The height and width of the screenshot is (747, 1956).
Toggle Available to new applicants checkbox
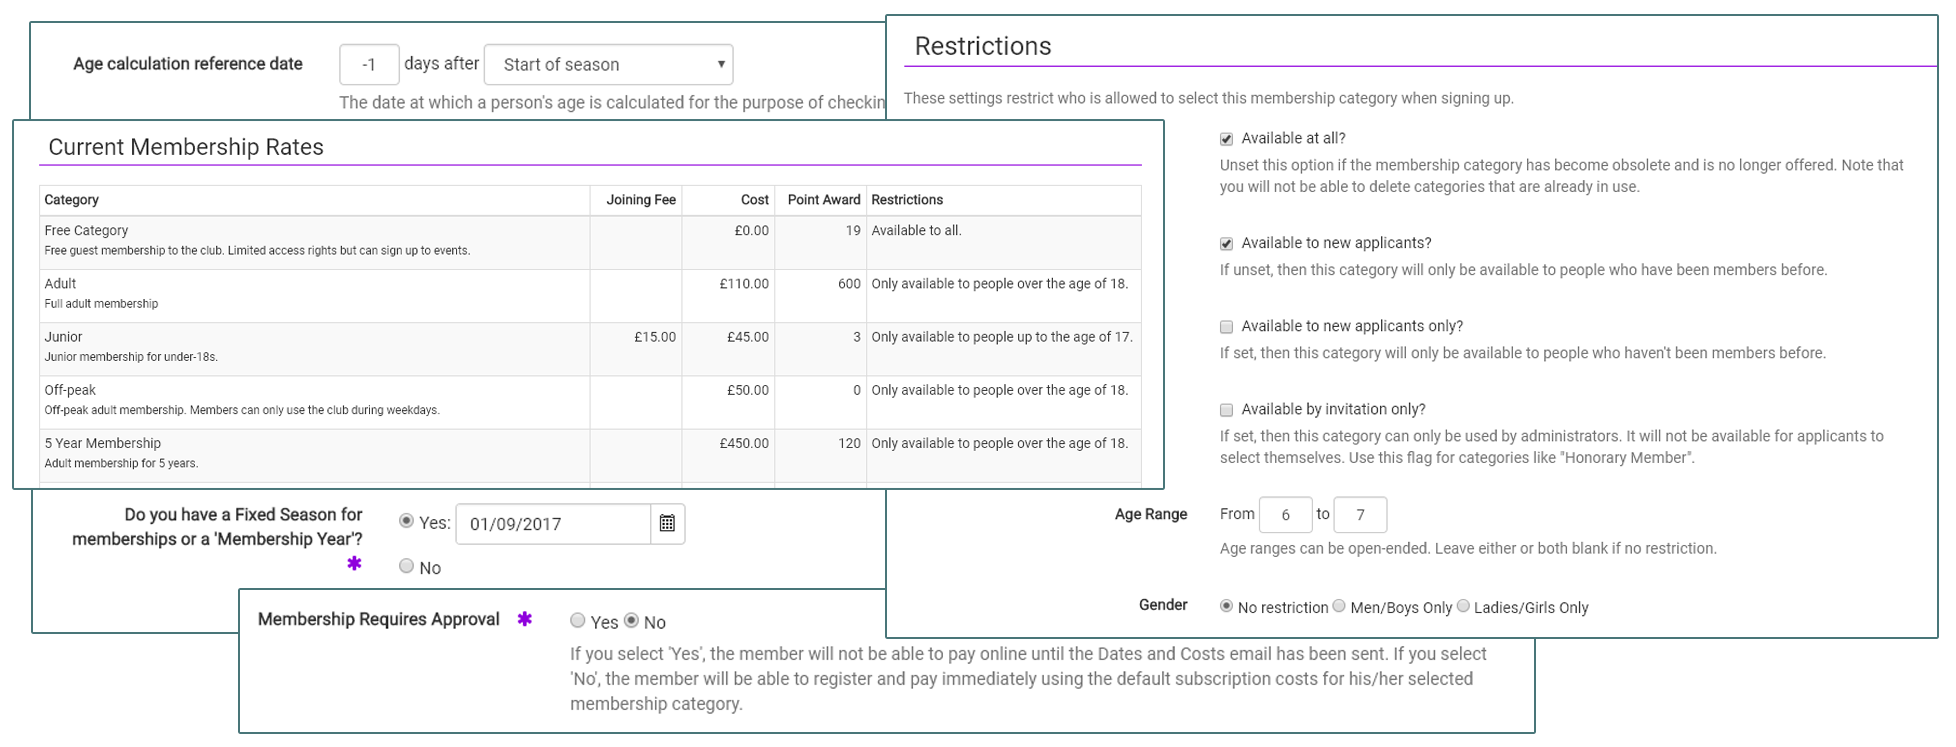point(1226,244)
